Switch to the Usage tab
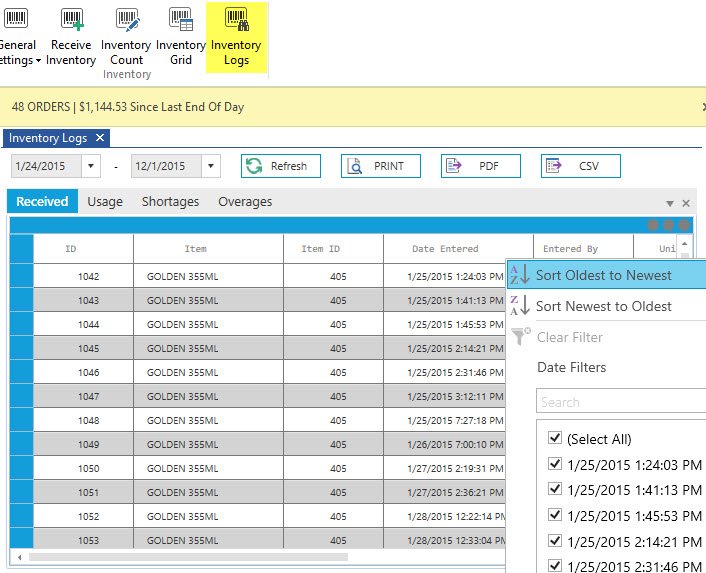Screen dimensions: 706x573 105,202
